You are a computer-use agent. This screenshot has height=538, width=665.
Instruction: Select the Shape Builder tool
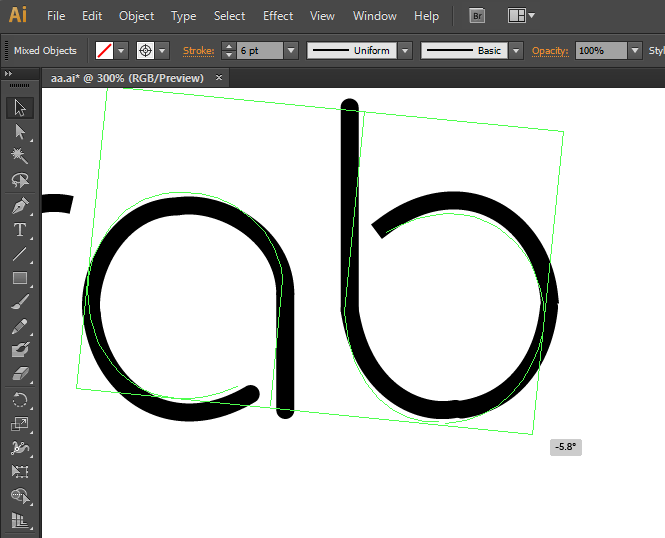tap(20, 496)
